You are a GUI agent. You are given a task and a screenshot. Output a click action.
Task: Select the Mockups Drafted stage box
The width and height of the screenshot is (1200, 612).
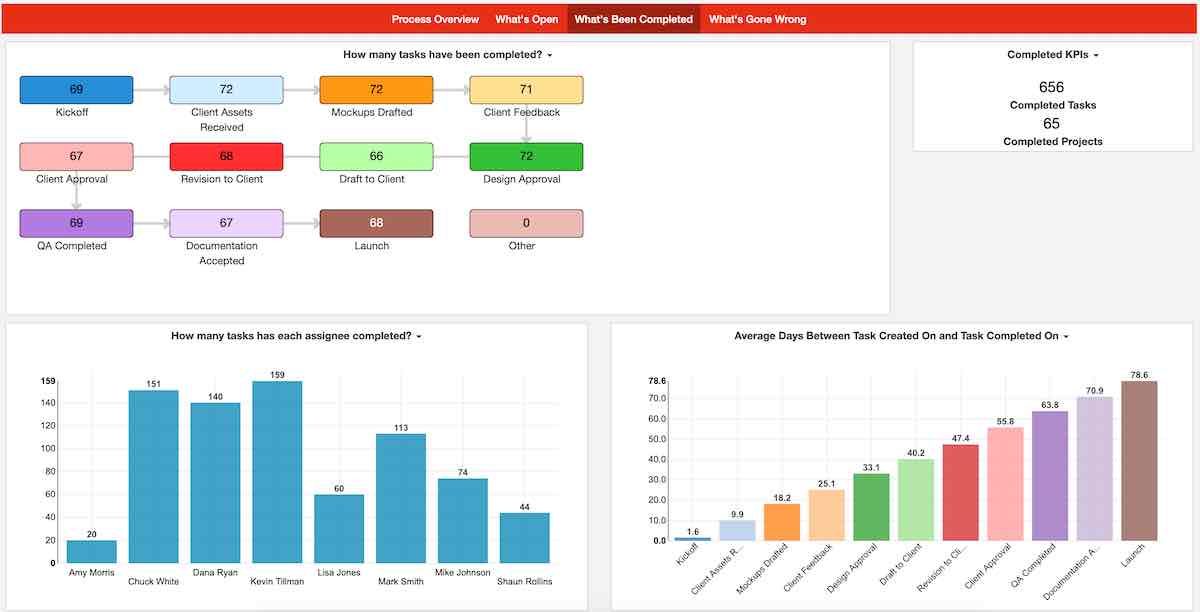(375, 89)
